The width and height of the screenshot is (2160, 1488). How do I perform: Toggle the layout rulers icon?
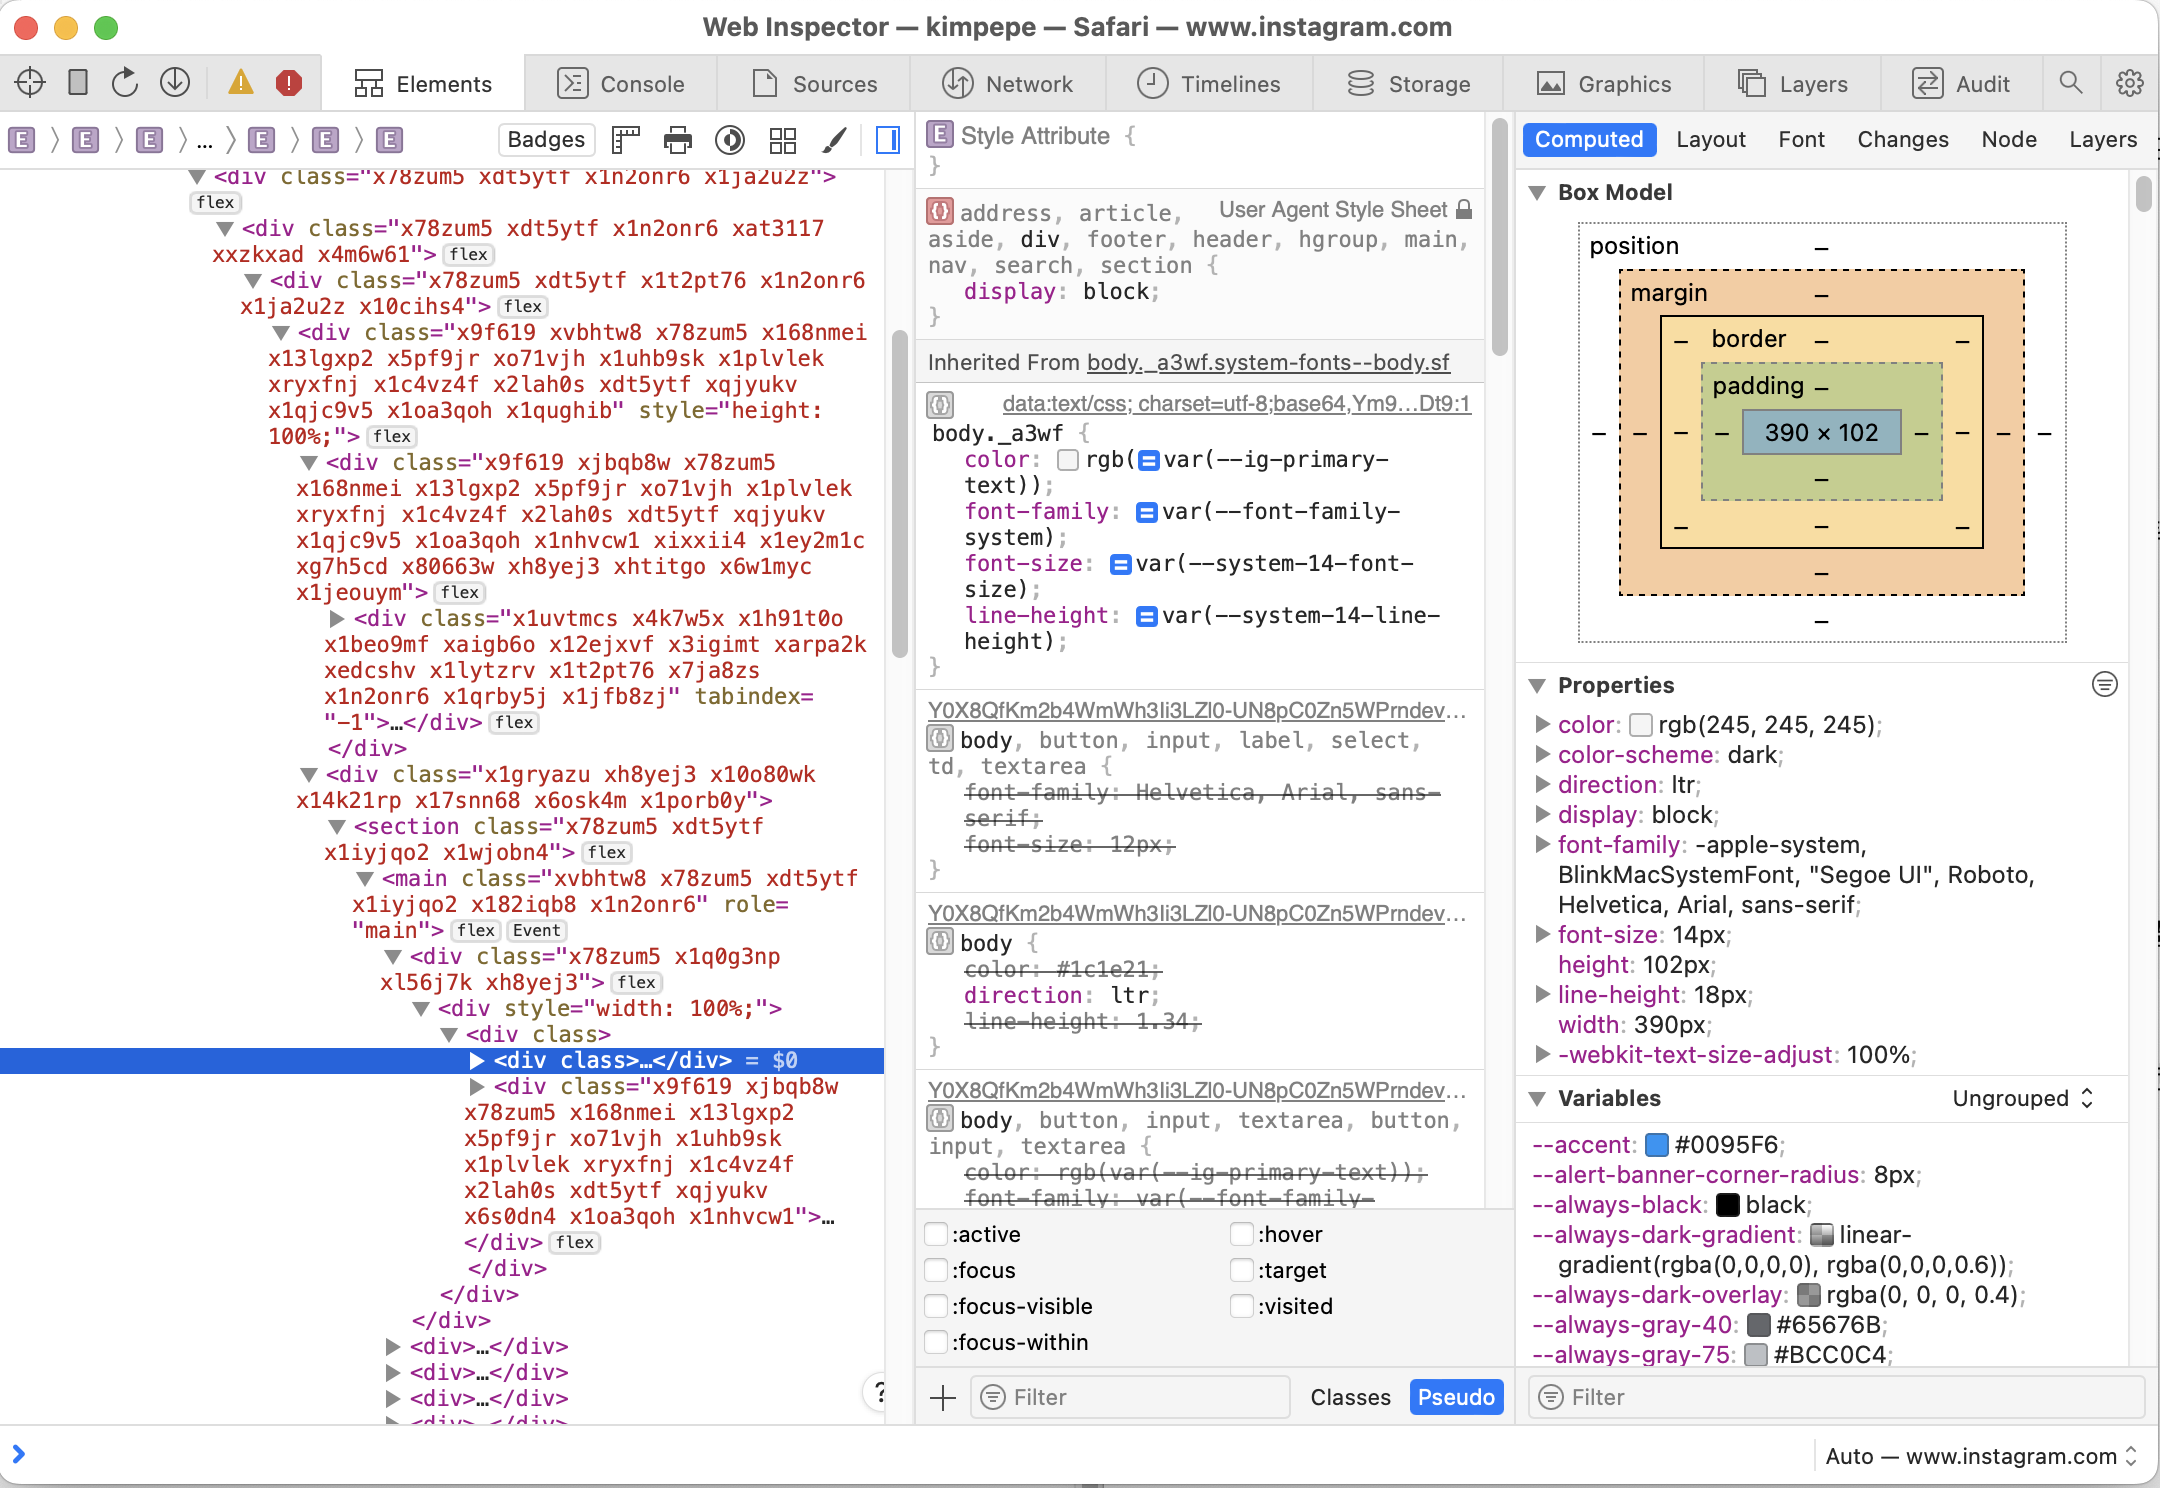coord(626,140)
